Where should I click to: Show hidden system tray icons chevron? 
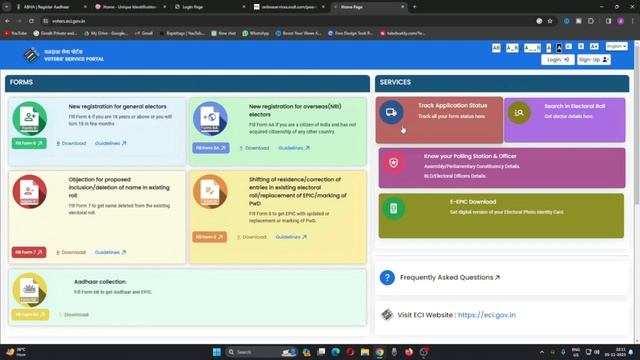coord(542,352)
